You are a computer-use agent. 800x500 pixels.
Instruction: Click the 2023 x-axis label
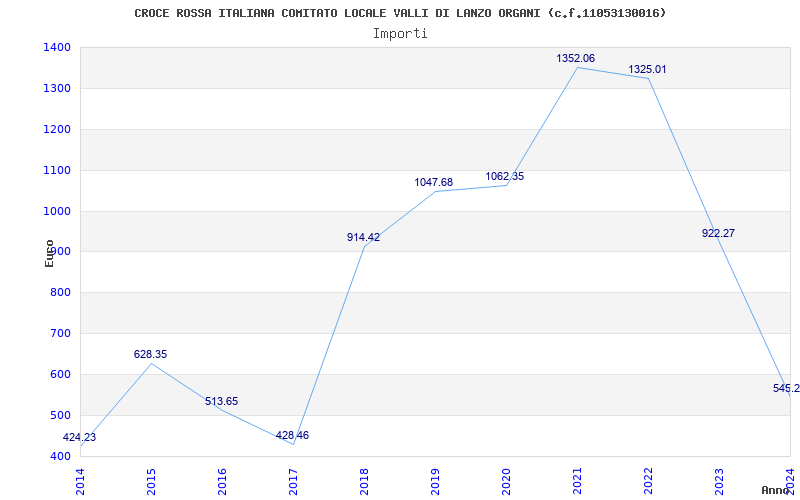719,482
